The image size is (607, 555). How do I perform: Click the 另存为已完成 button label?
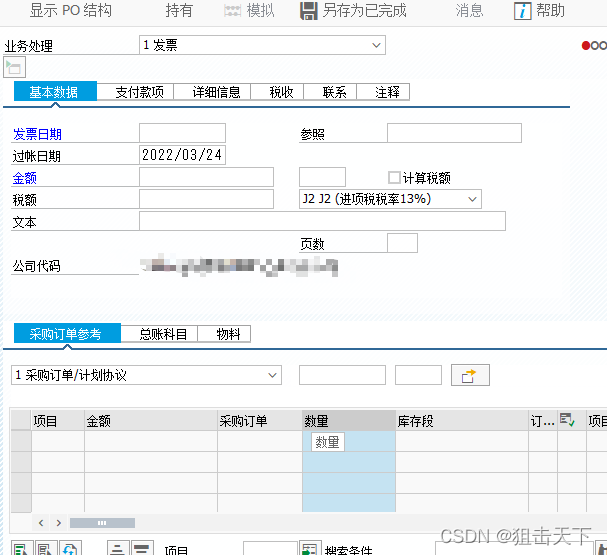coord(364,10)
